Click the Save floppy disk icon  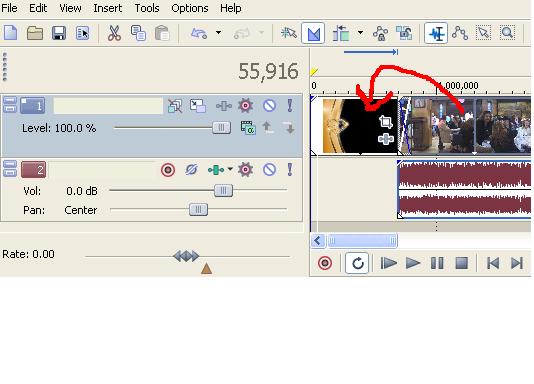(59, 33)
